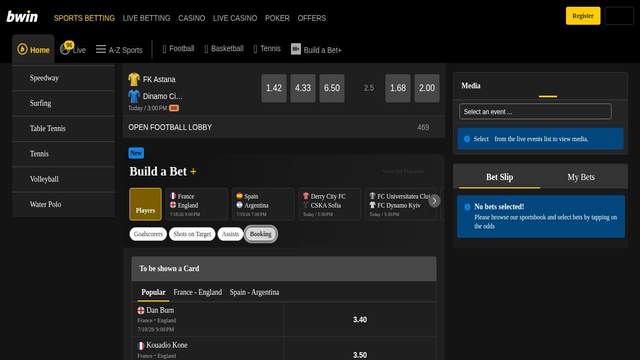Open the Poker section
This screenshot has height=360, width=640.
277,18
